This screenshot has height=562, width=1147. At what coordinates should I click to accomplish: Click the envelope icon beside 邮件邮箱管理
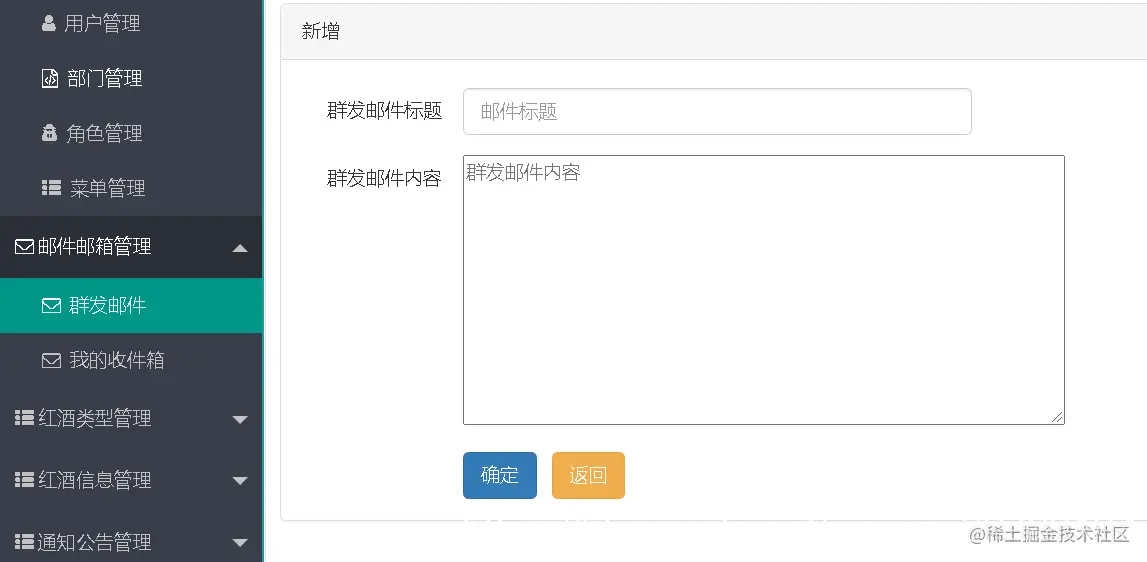pyautogui.click(x=24, y=247)
